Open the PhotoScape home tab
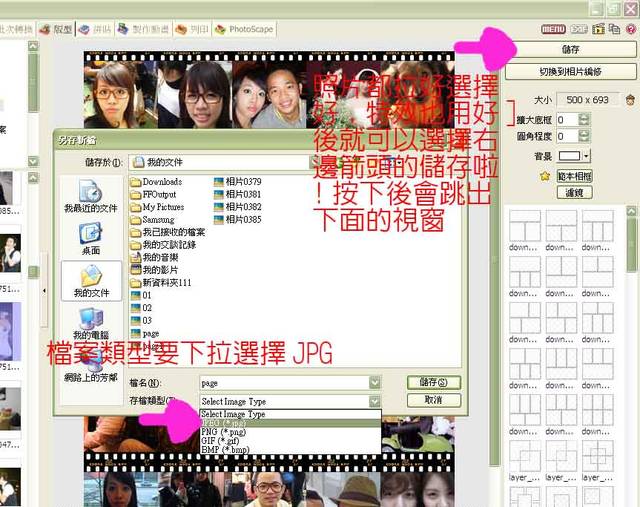 244,29
